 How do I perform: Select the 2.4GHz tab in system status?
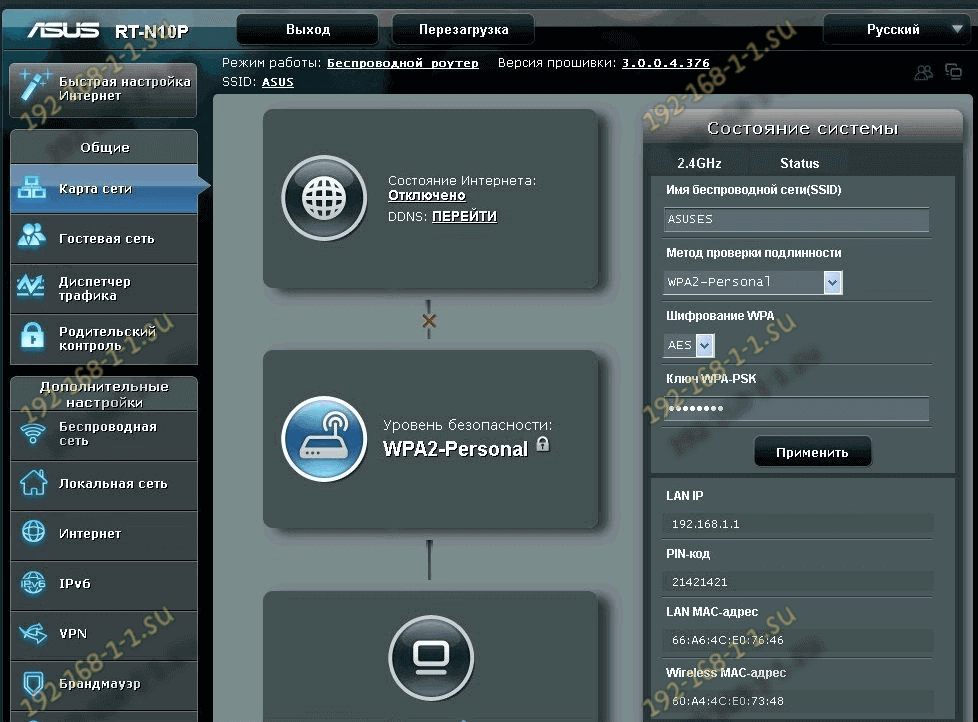(699, 163)
